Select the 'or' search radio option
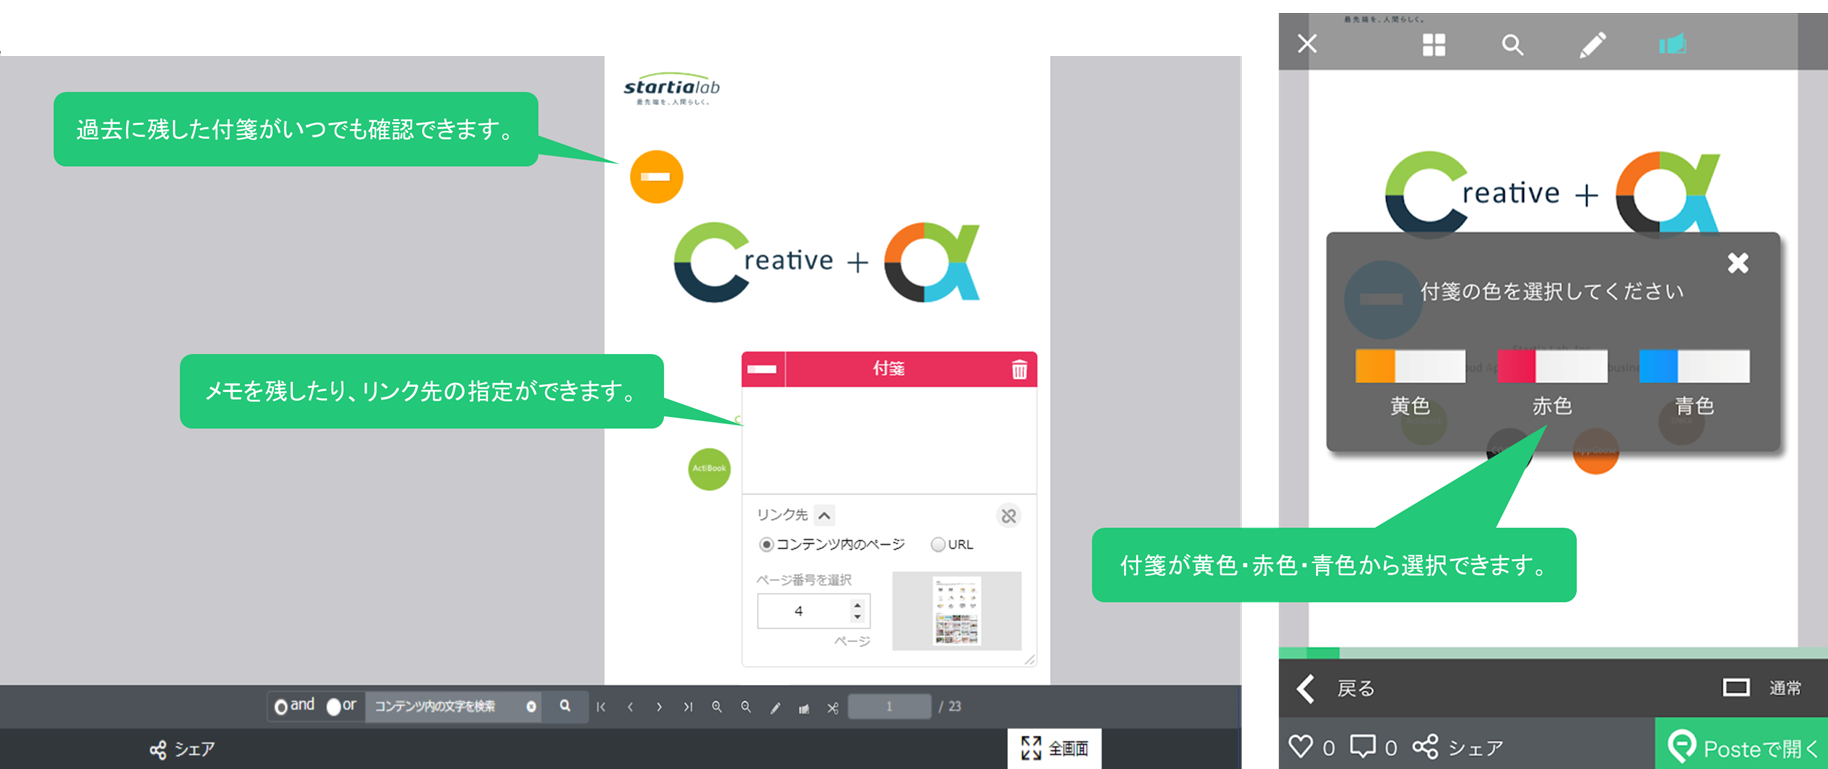 pos(334,707)
